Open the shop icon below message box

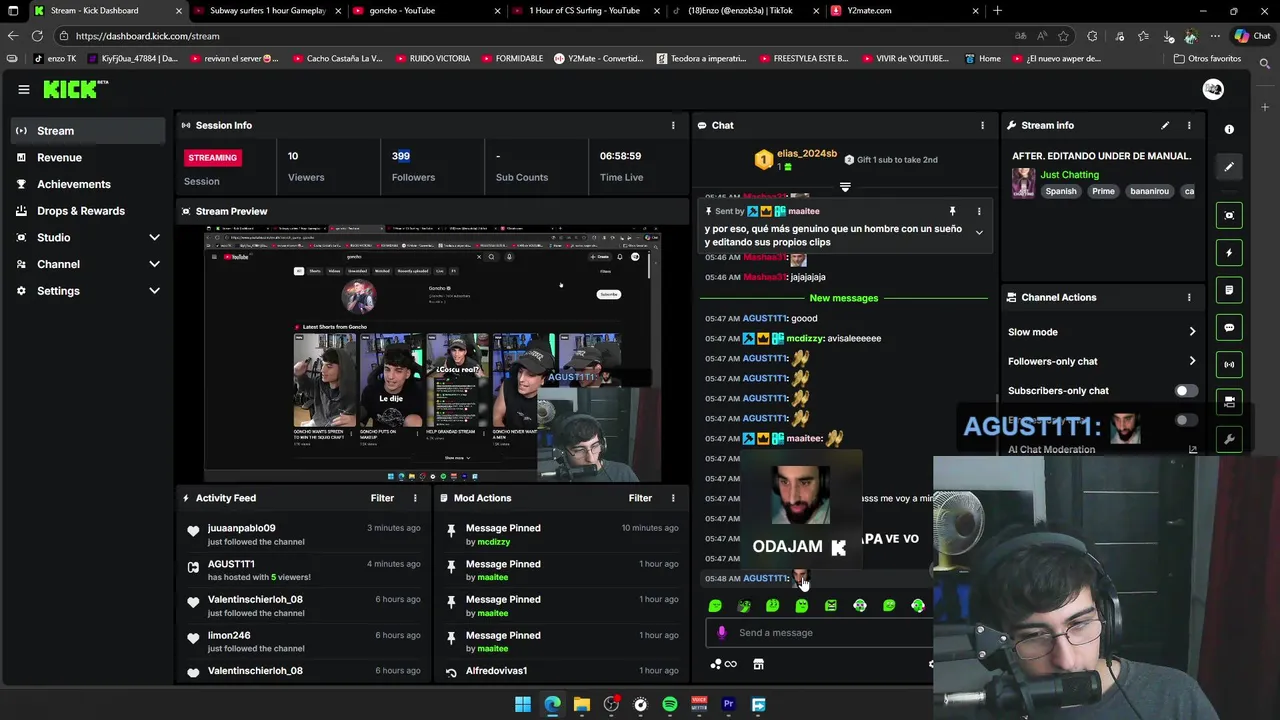pyautogui.click(x=758, y=664)
